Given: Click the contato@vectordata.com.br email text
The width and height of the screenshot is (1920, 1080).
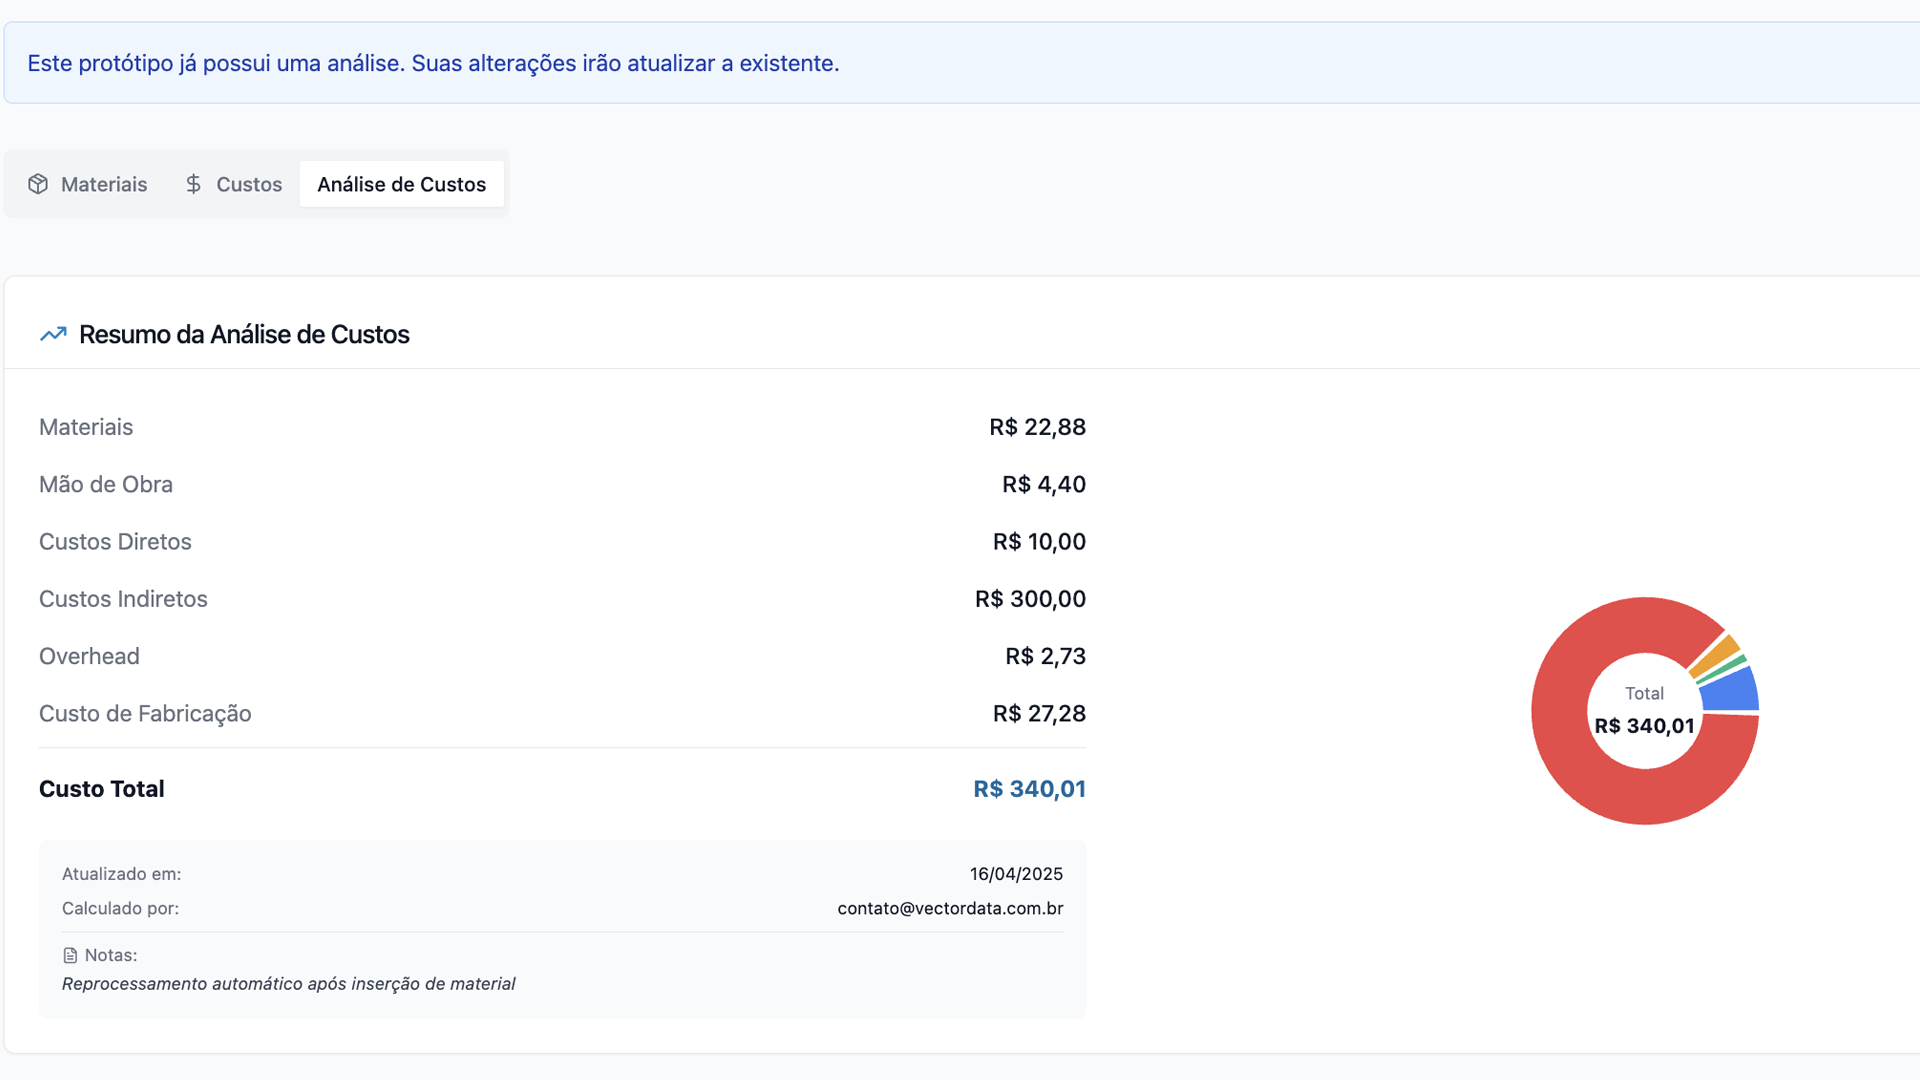Looking at the screenshot, I should click(950, 908).
